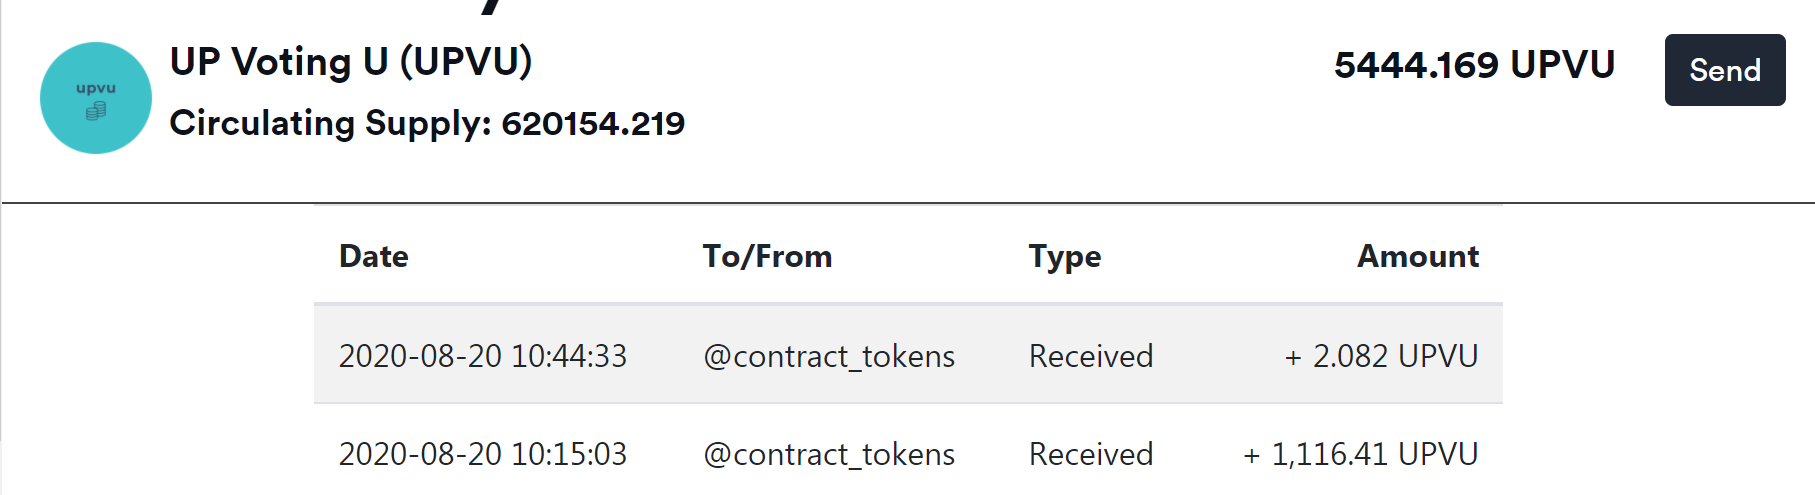Click the Amount column header
Screen dimensions: 1815x495
tap(1417, 256)
